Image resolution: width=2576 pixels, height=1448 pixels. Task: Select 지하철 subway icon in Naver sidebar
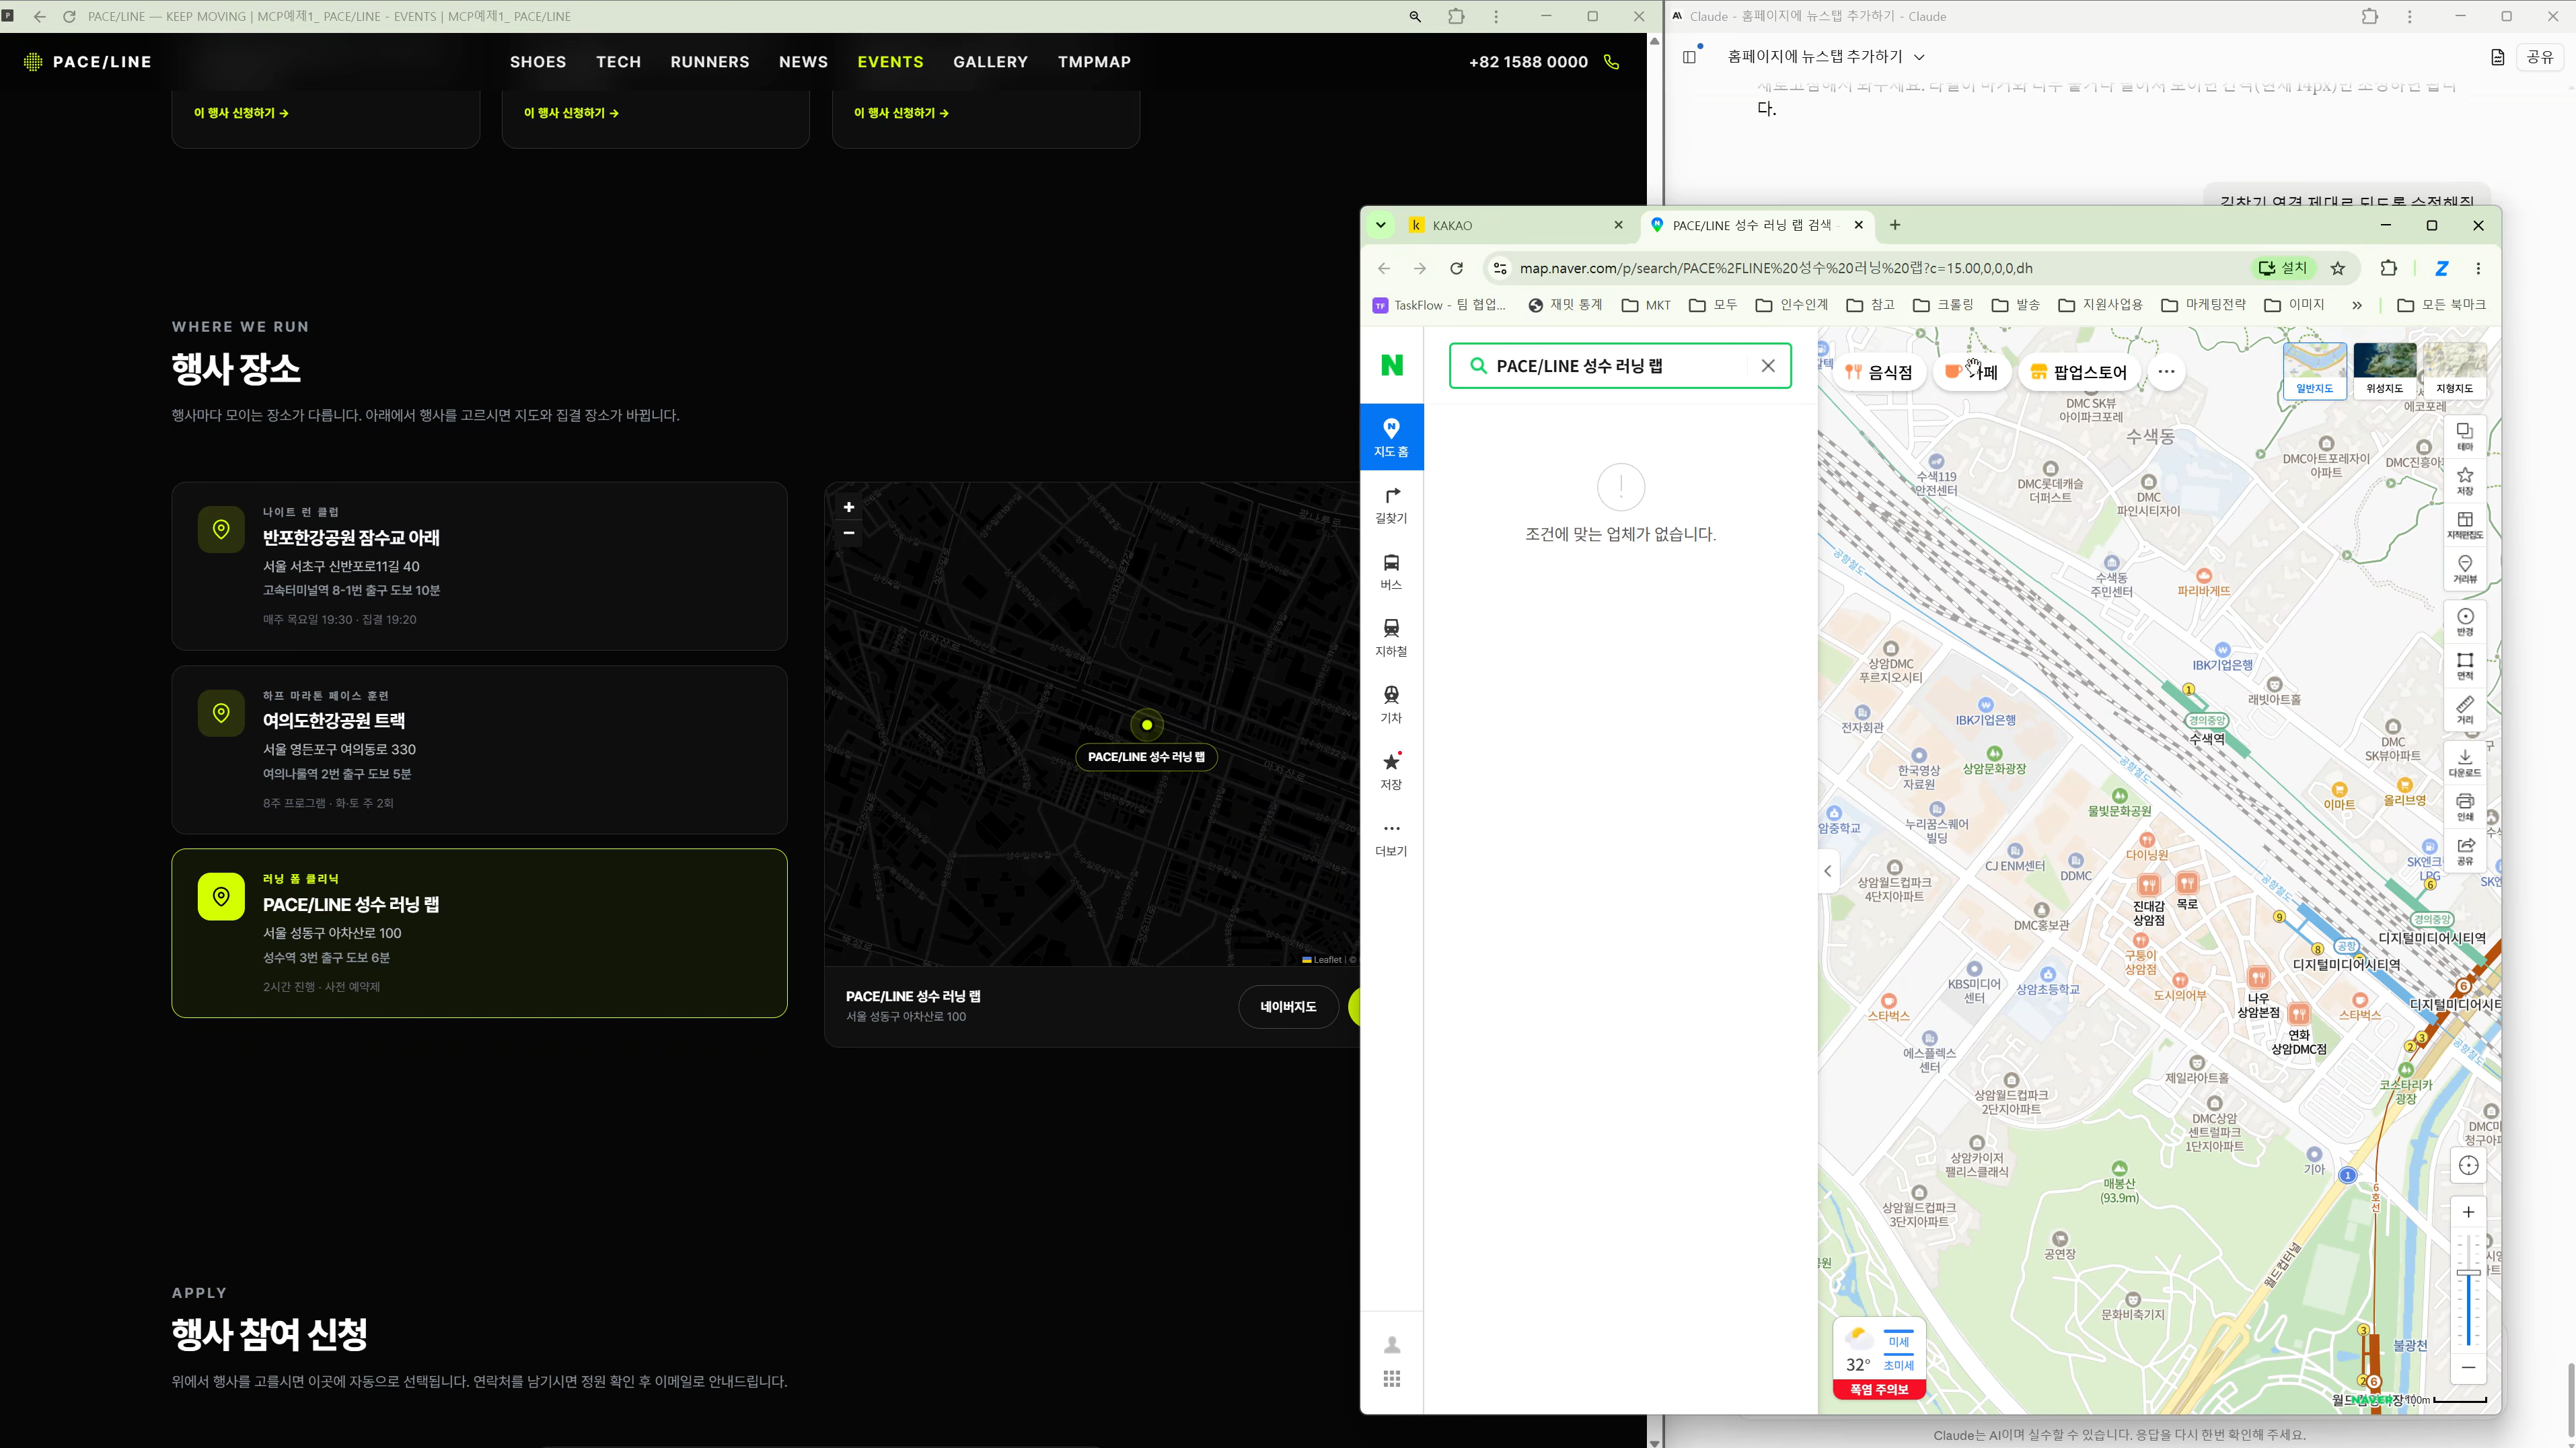[1391, 638]
